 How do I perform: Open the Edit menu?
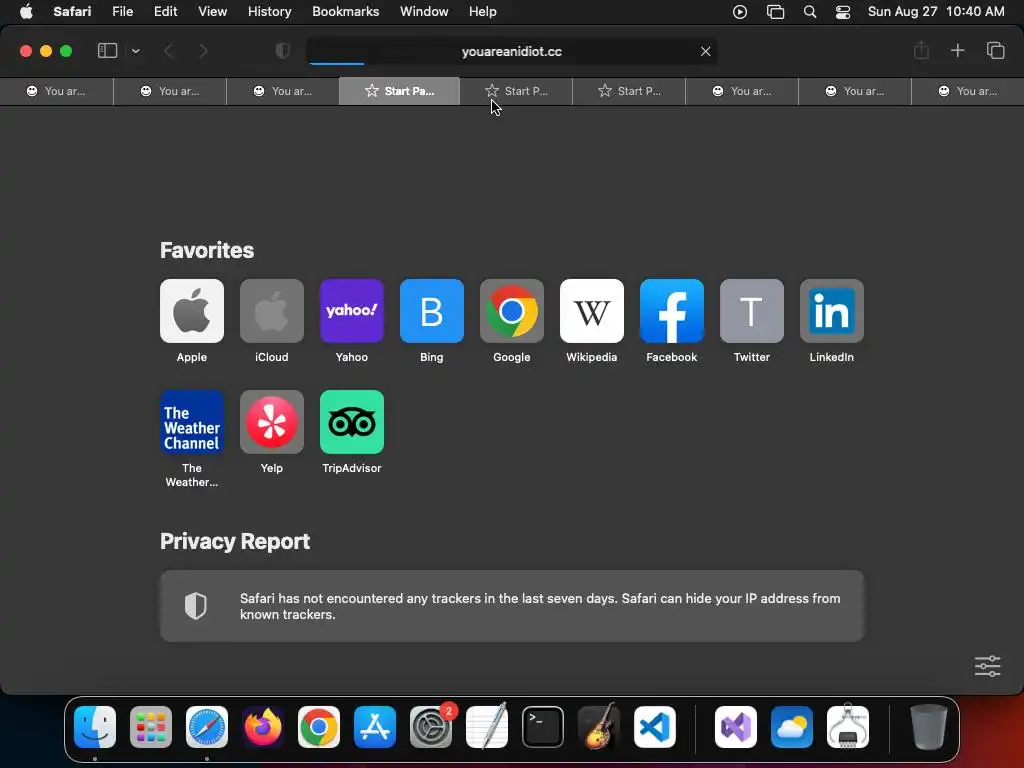click(165, 12)
